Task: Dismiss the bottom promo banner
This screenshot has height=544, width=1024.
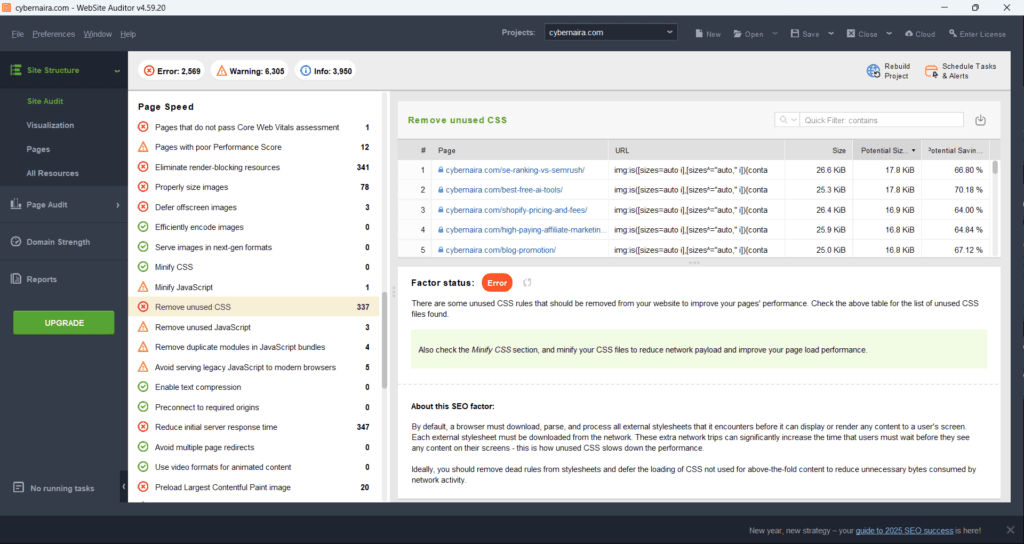Action: coord(1010,530)
